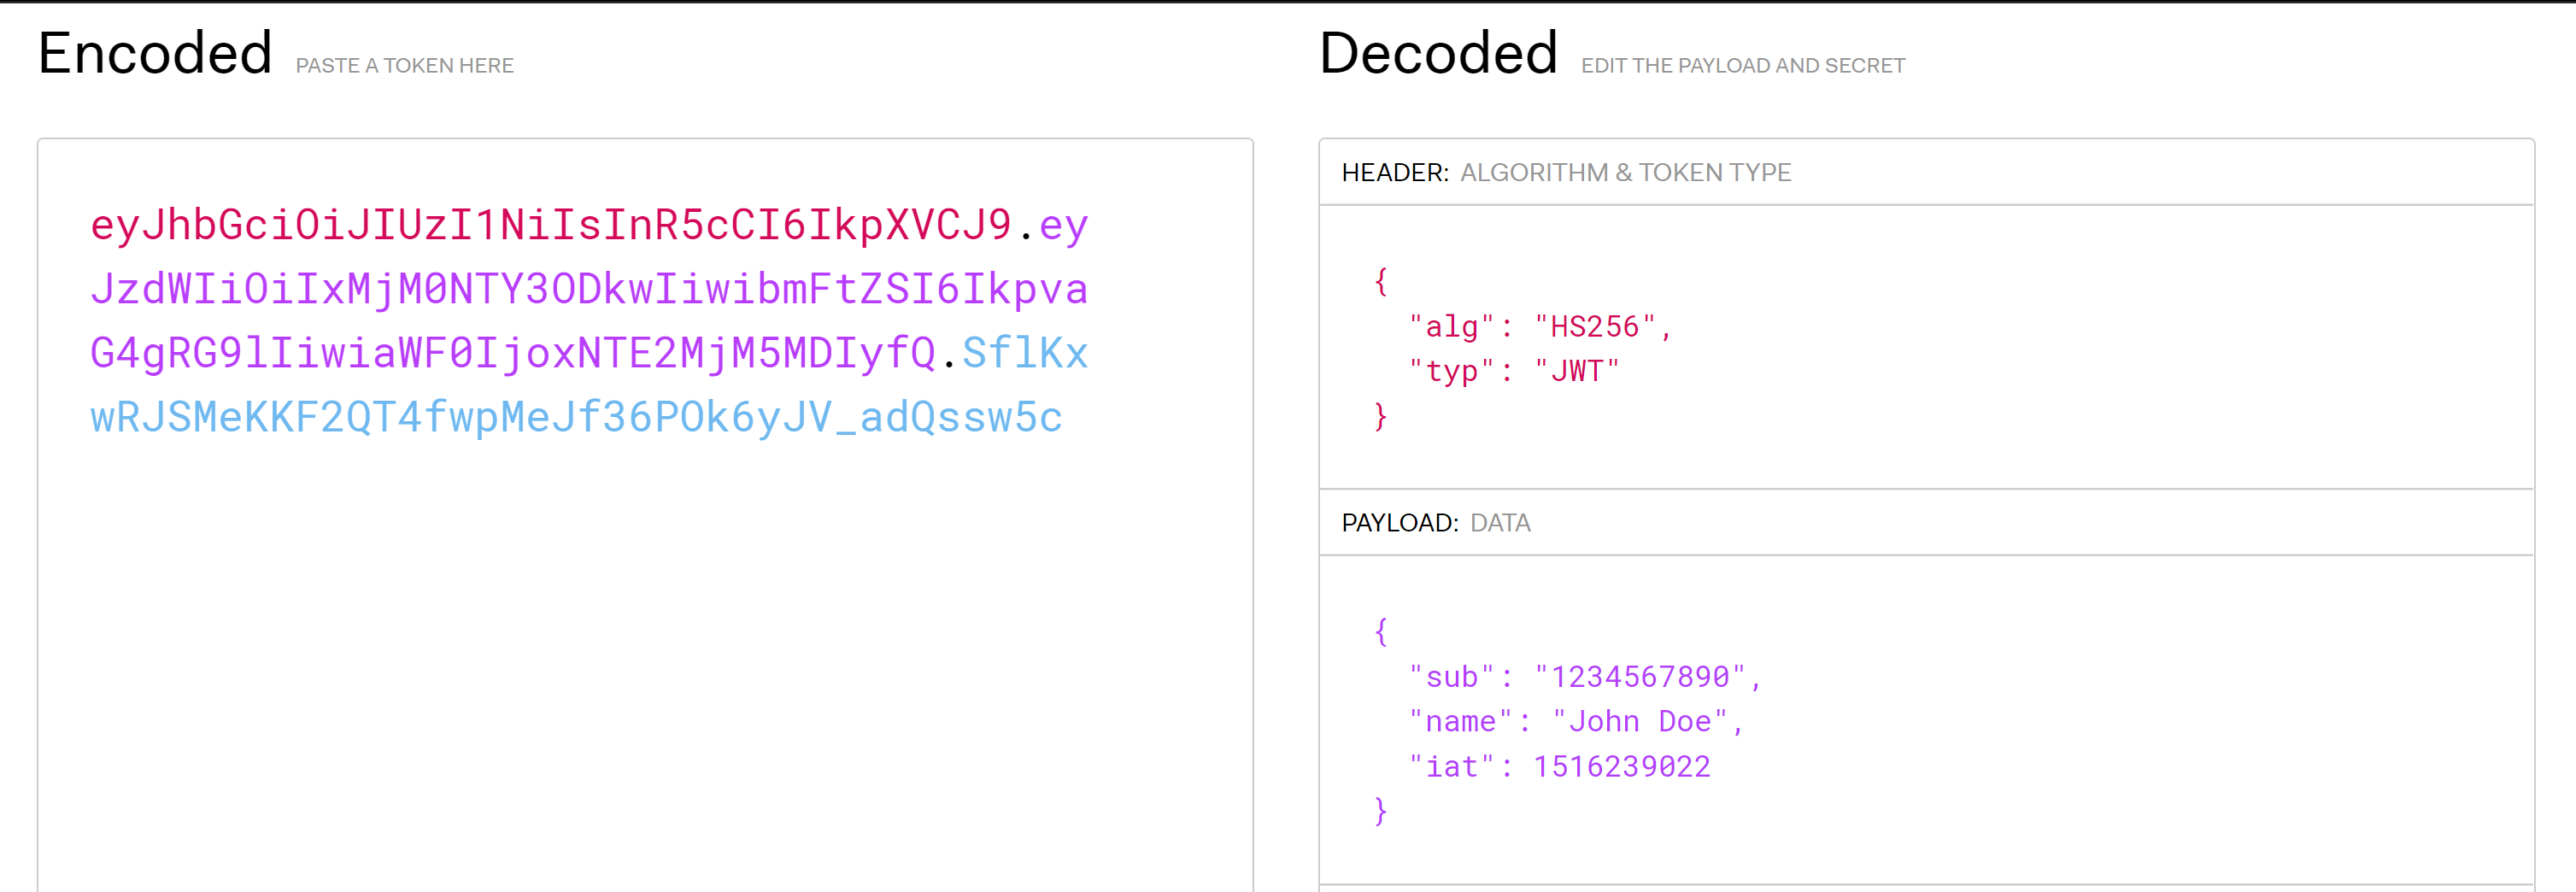The image size is (2576, 892).
Task: Click the red header segment of the encoded token
Action: (550, 225)
